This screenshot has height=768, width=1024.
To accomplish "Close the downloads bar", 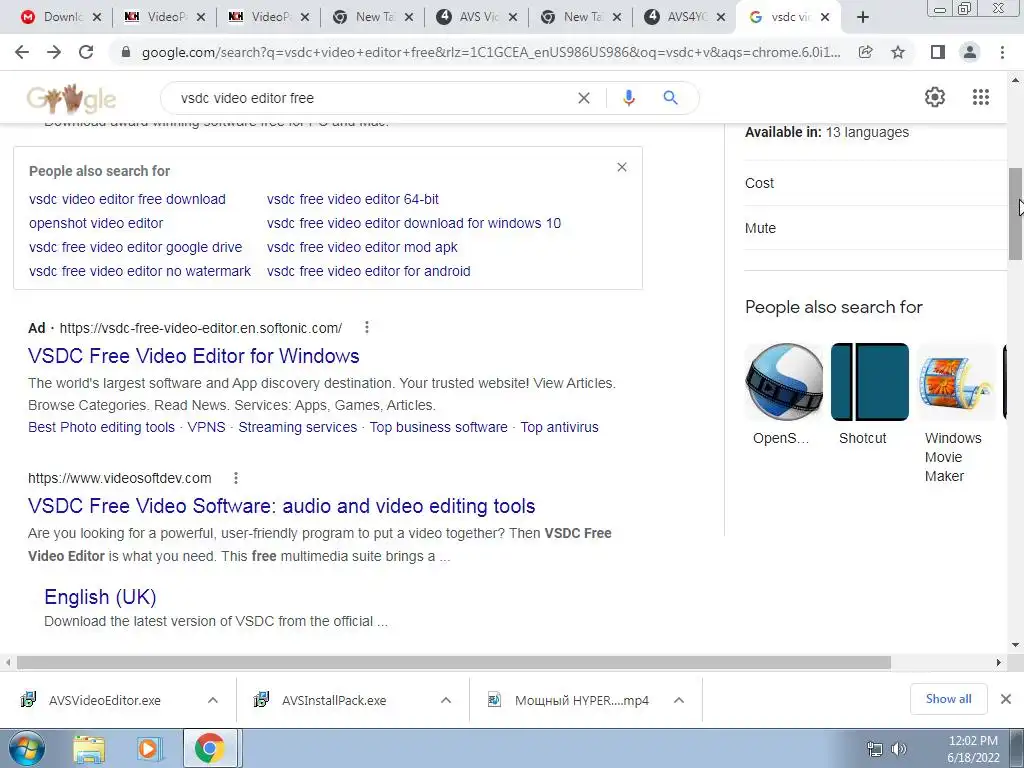I will coord(1006,699).
